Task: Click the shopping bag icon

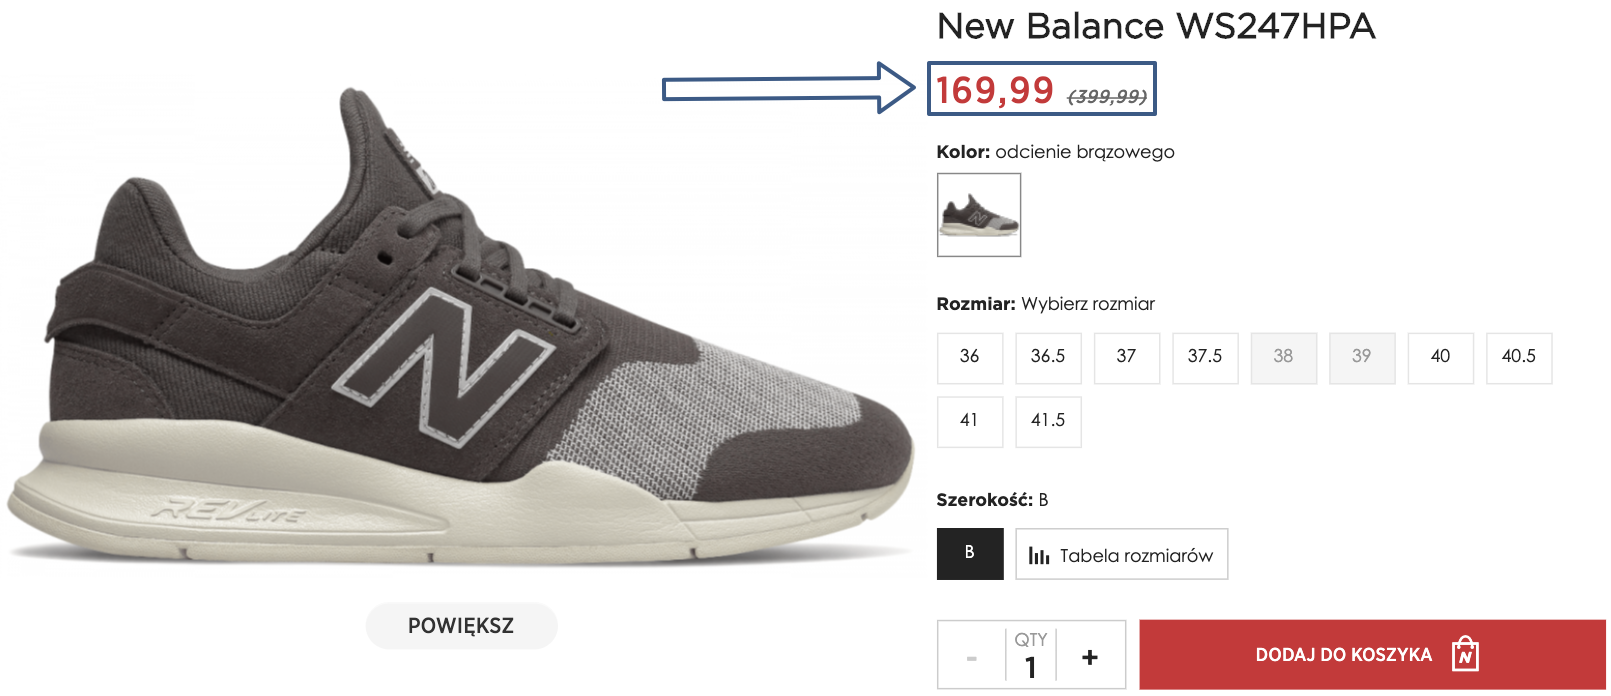Action: [1465, 655]
